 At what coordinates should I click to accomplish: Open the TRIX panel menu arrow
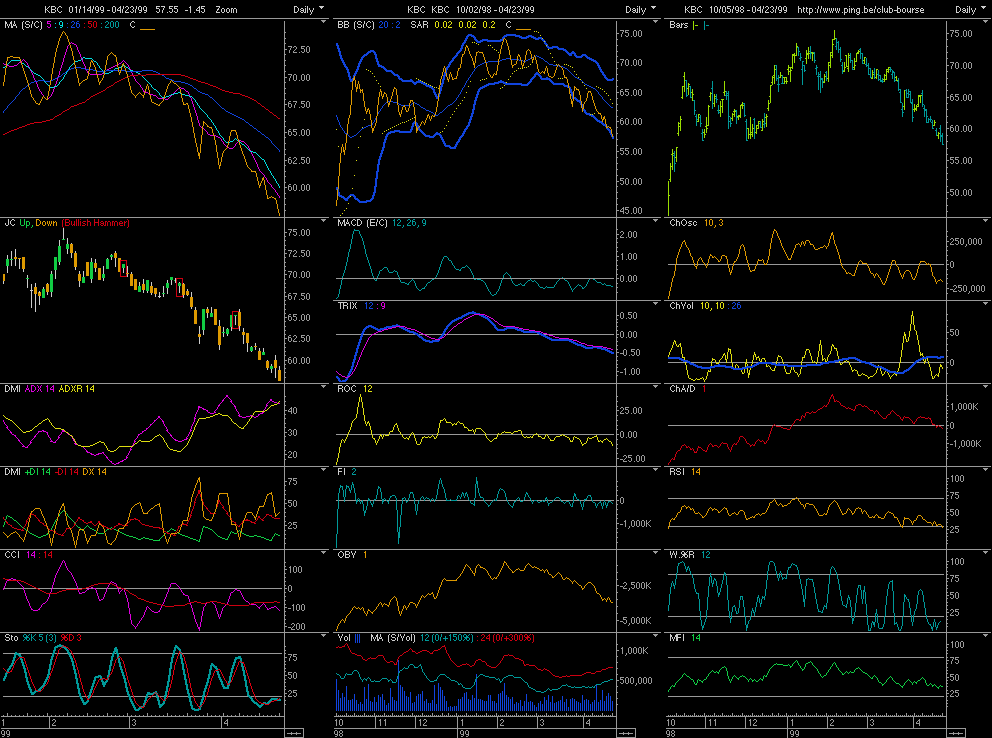655,304
